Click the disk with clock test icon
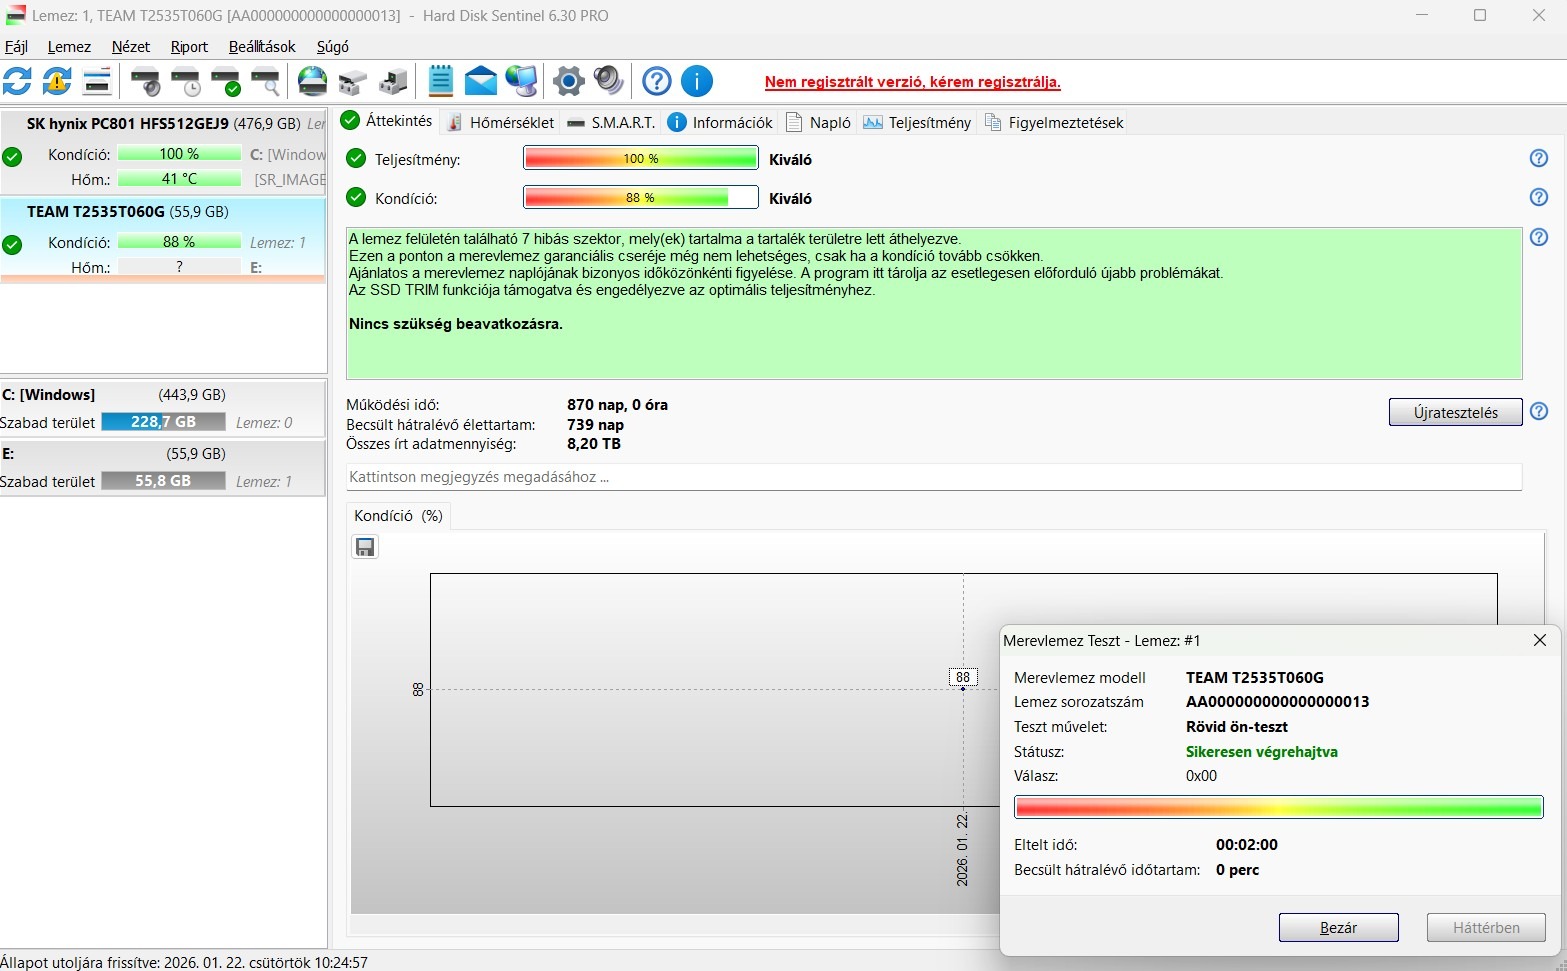 186,81
